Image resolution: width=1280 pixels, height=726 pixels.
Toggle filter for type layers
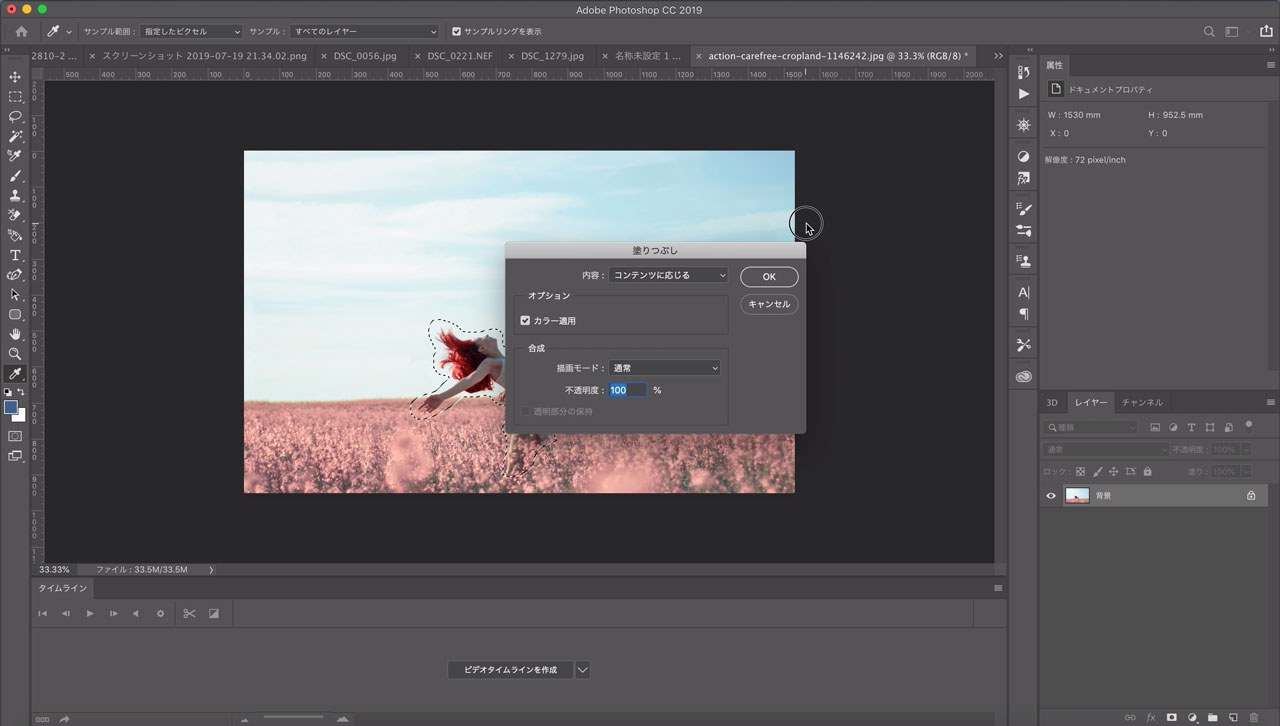click(1191, 427)
